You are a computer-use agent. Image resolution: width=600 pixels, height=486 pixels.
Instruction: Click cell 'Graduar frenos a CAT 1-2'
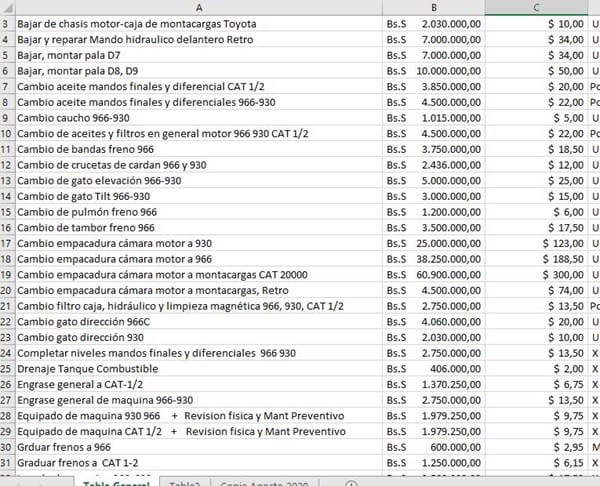click(199, 463)
